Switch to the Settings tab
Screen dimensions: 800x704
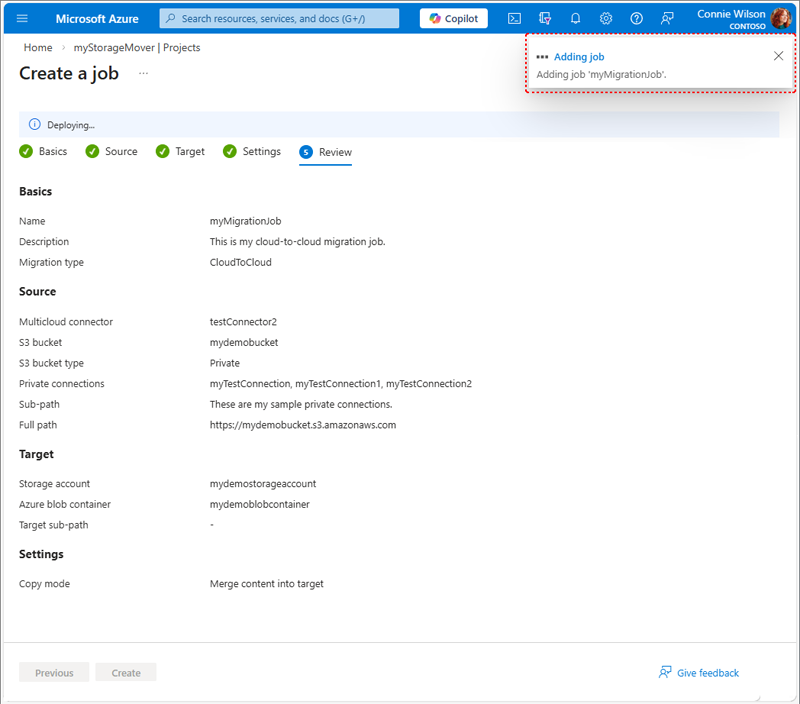point(252,152)
